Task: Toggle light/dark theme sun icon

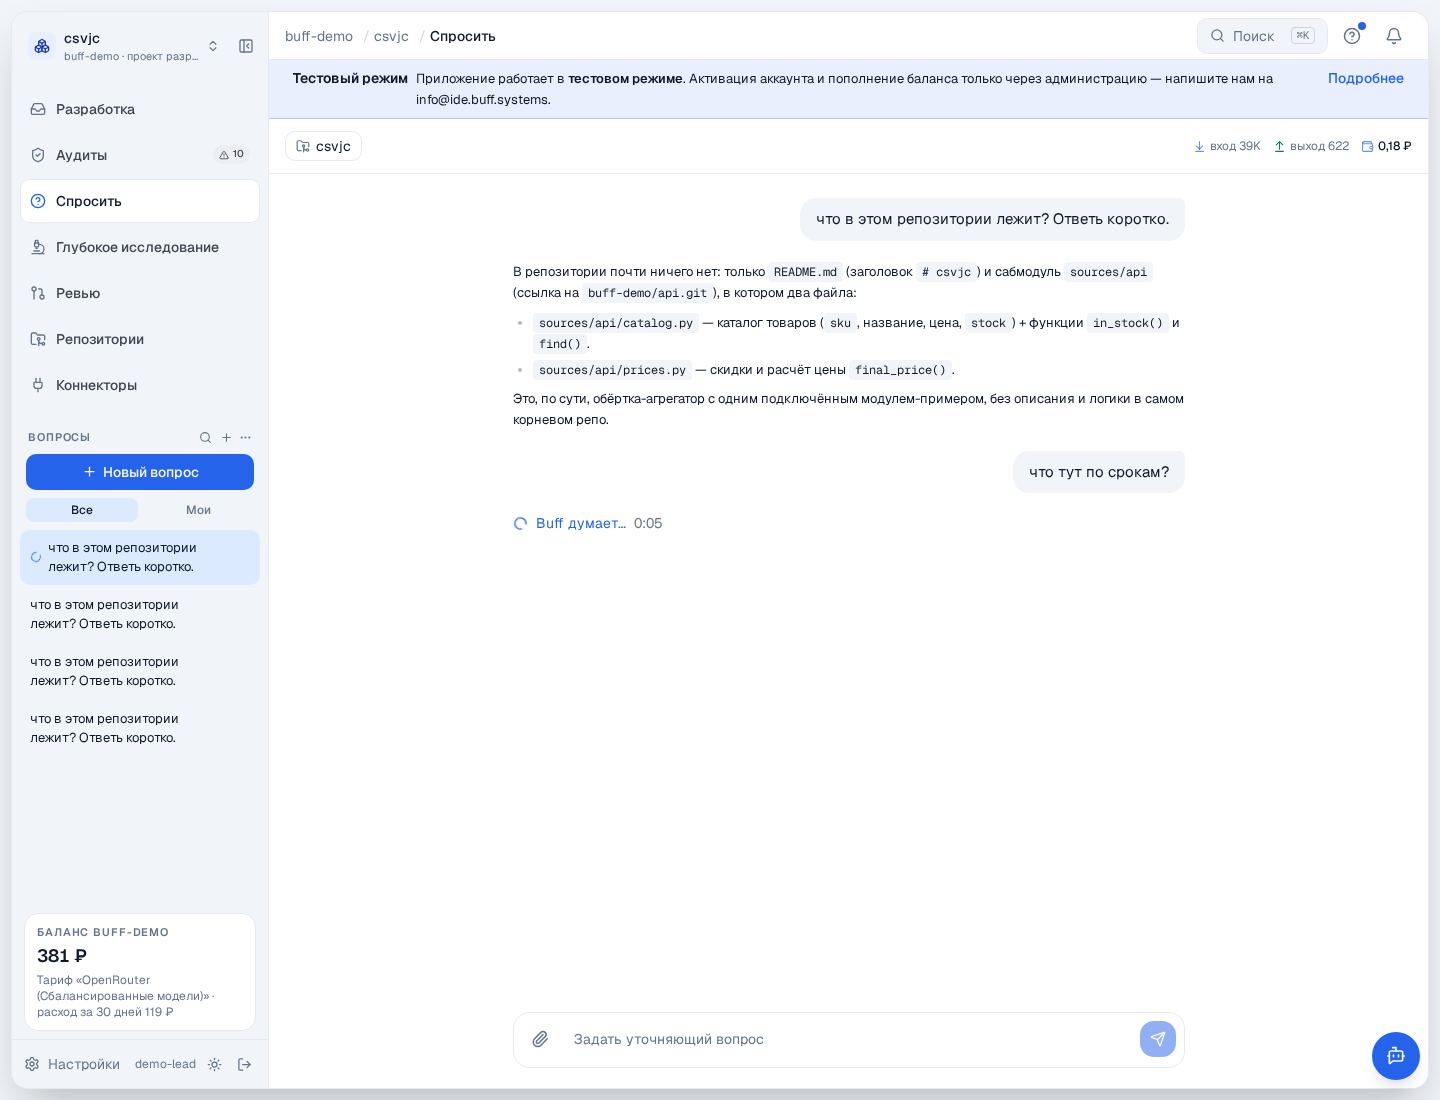Action: [214, 1064]
